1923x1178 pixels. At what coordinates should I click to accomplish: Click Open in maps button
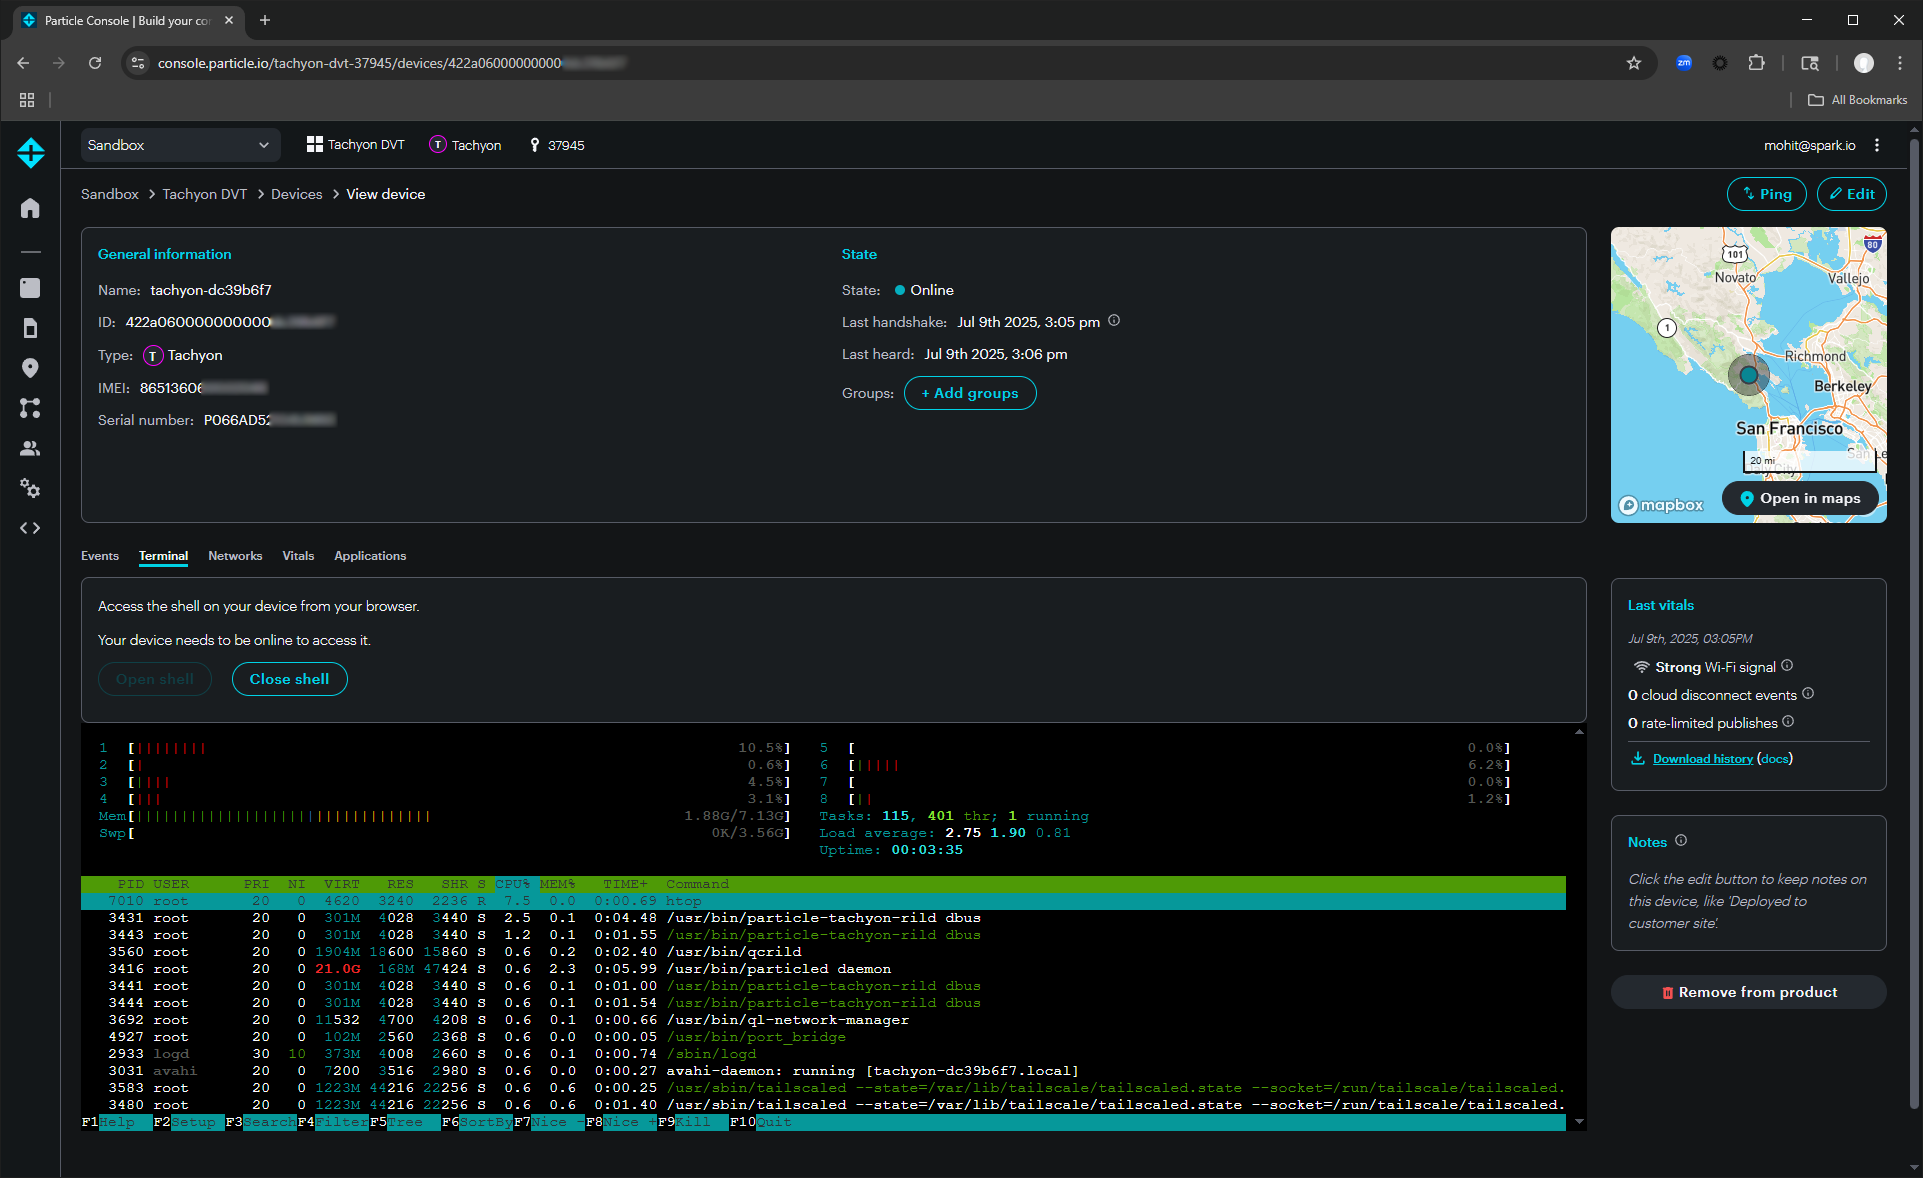pyautogui.click(x=1800, y=498)
